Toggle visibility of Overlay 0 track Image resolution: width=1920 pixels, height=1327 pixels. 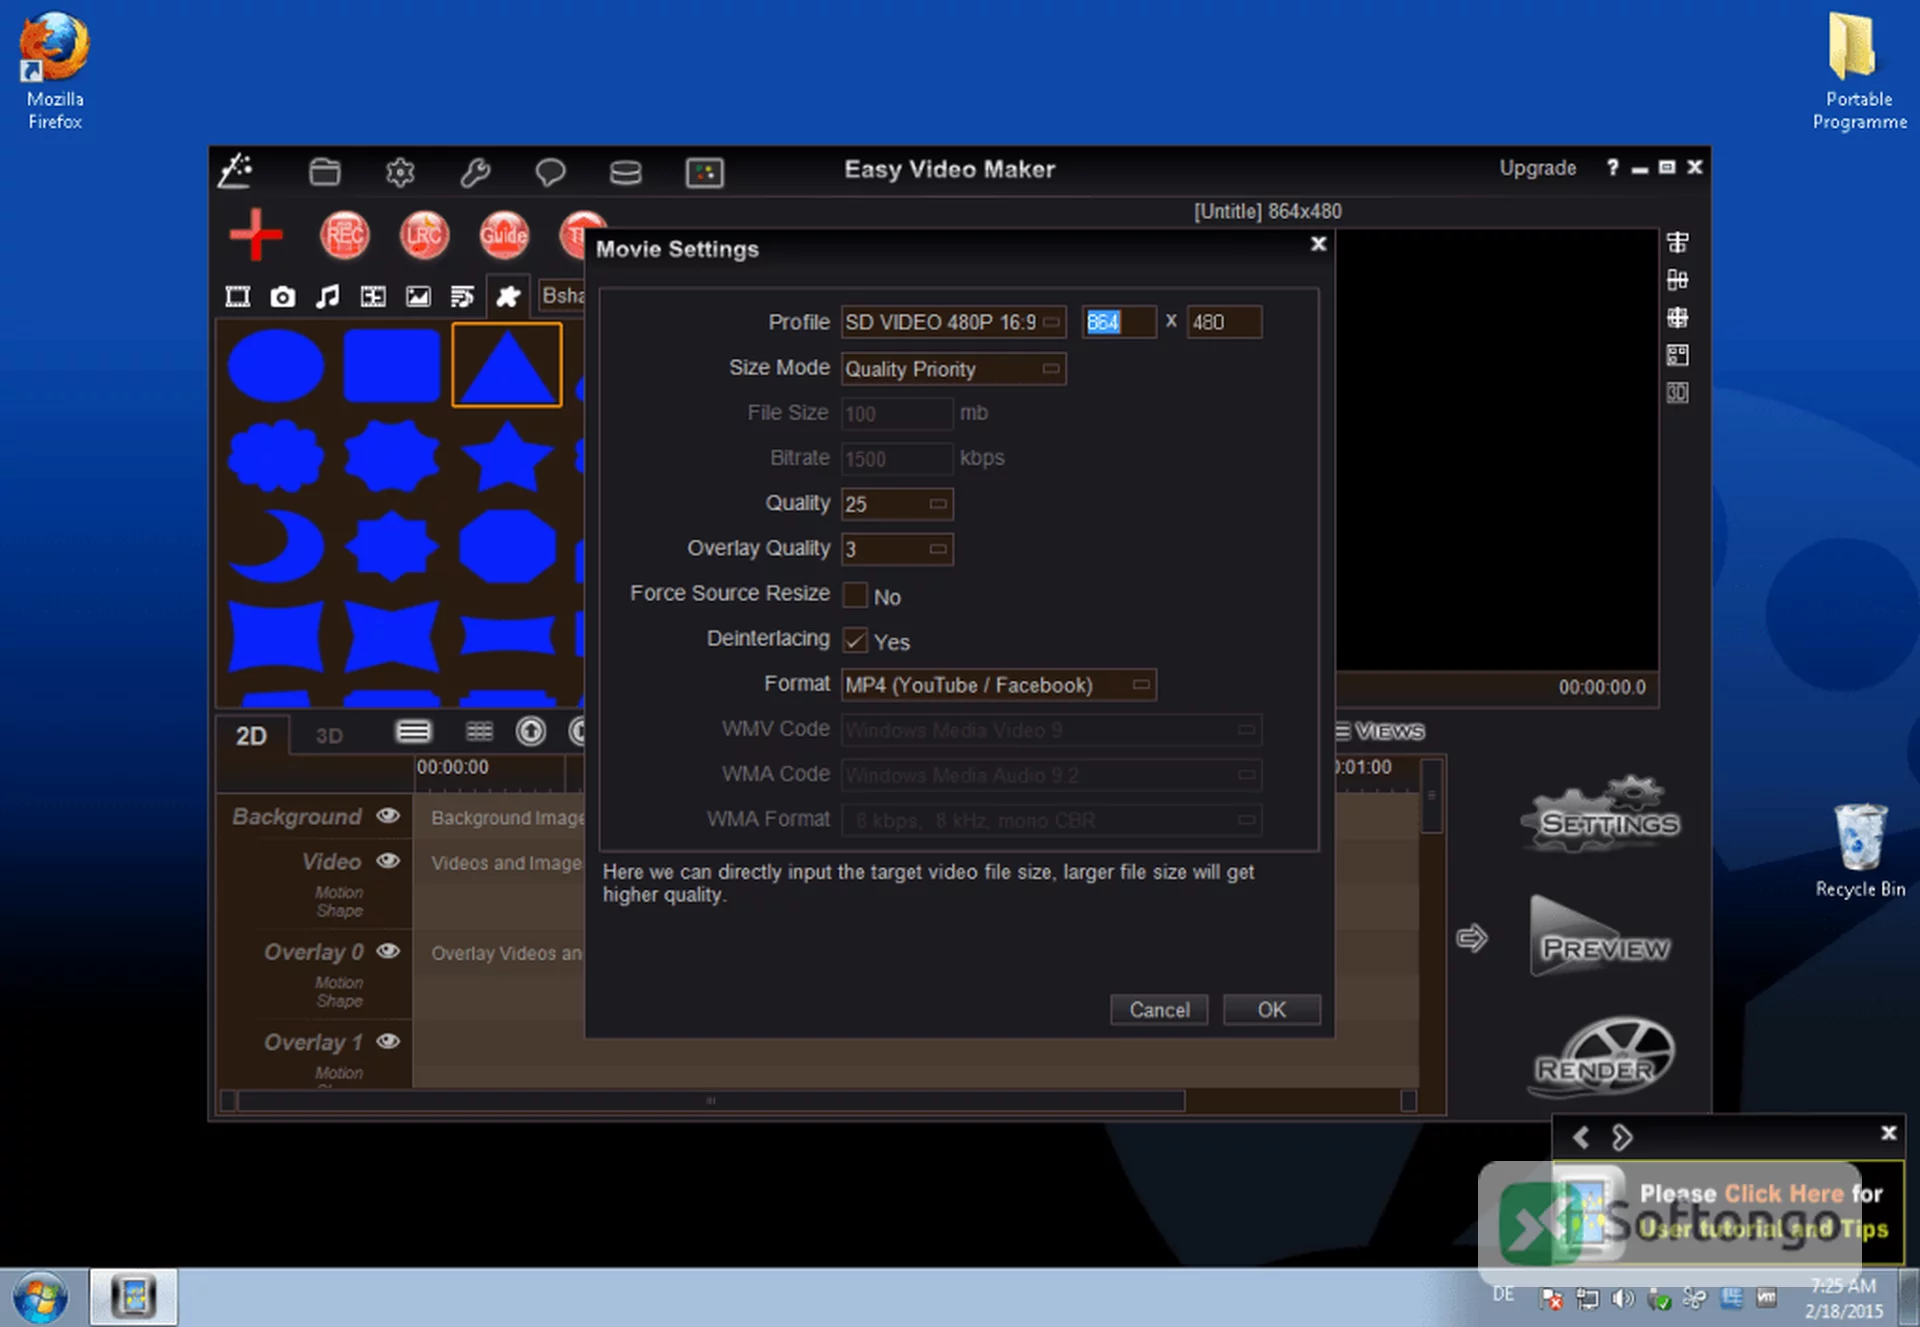pyautogui.click(x=388, y=951)
